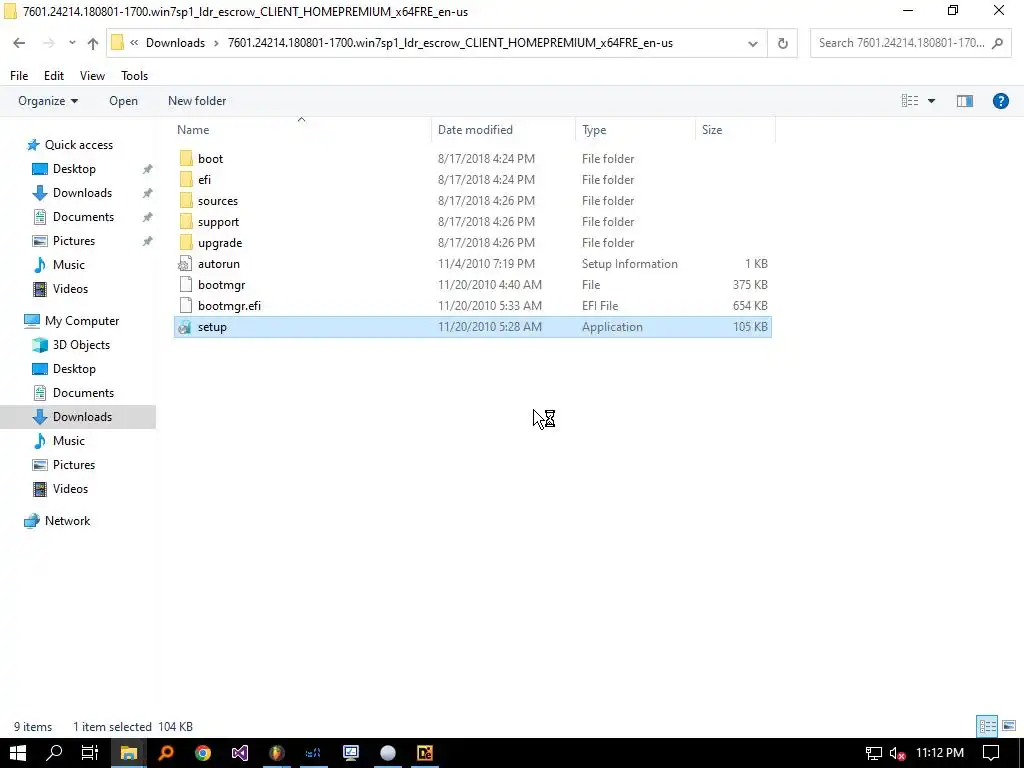Open Help with the question icon
1024x768 pixels.
tap(1000, 101)
